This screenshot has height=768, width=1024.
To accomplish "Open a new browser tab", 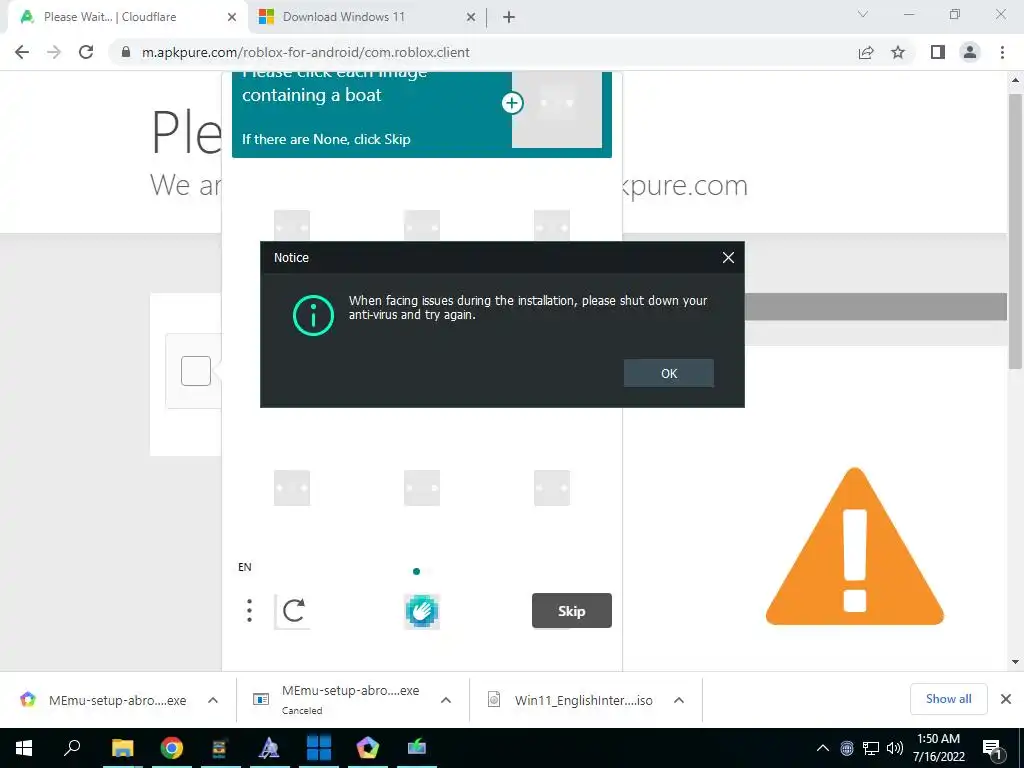I will tap(509, 18).
